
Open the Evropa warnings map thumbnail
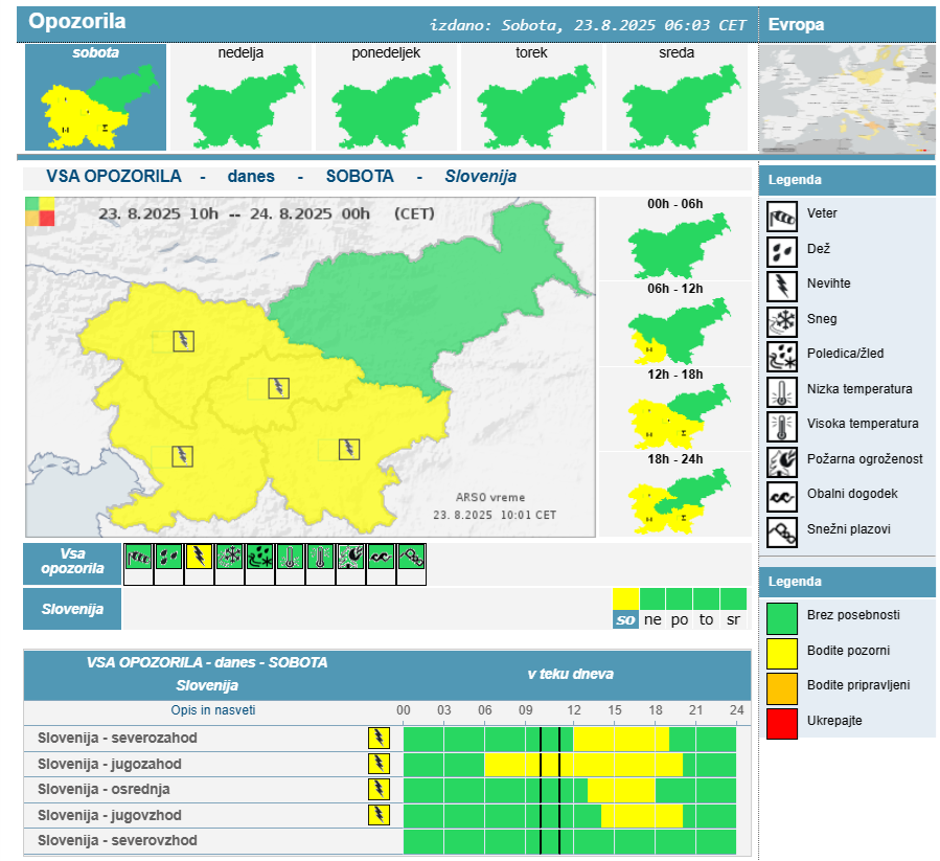pos(847,98)
